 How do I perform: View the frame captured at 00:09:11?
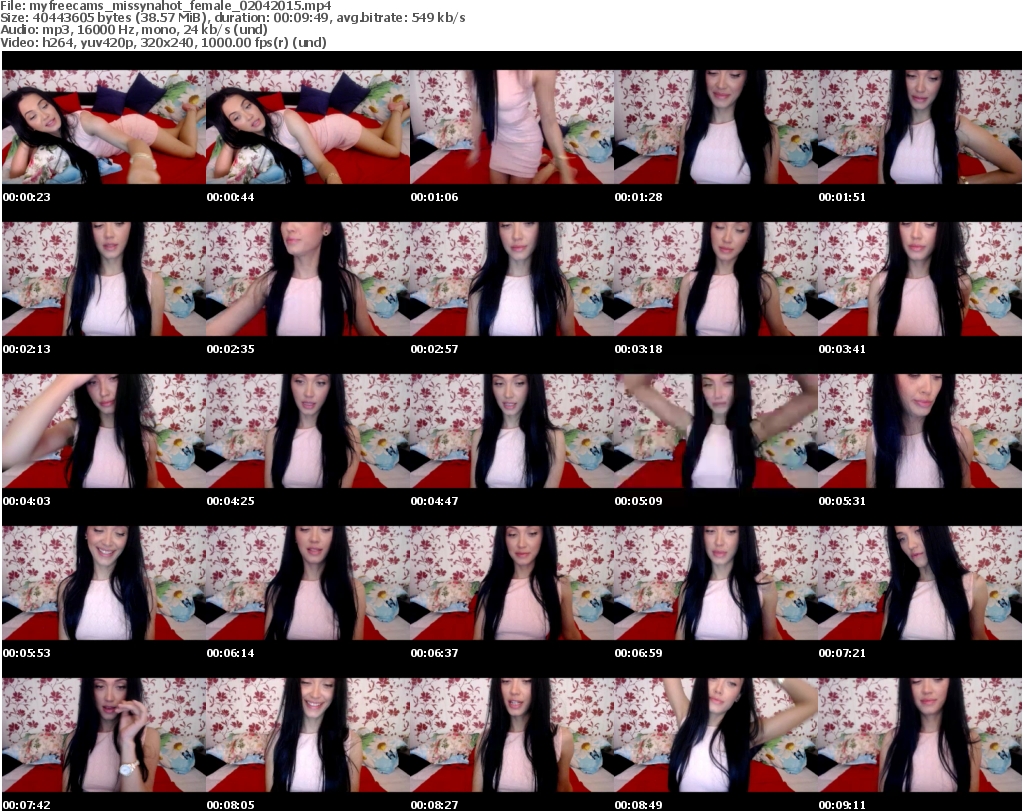(x=920, y=735)
